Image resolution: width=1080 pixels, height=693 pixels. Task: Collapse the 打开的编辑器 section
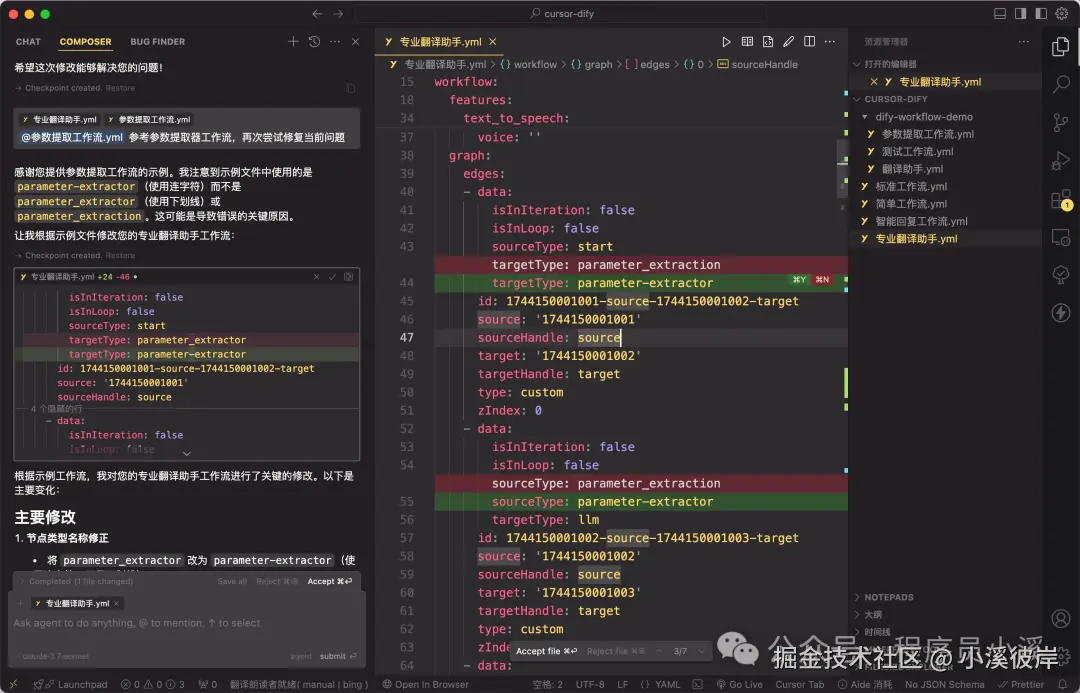click(890, 64)
